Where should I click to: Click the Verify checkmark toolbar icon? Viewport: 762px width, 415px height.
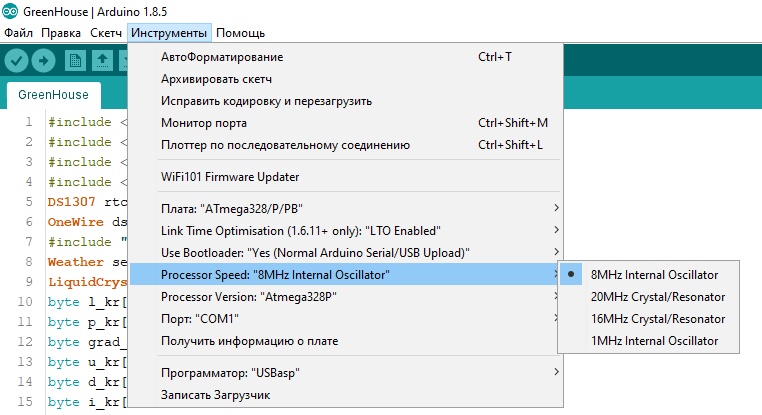(x=16, y=61)
